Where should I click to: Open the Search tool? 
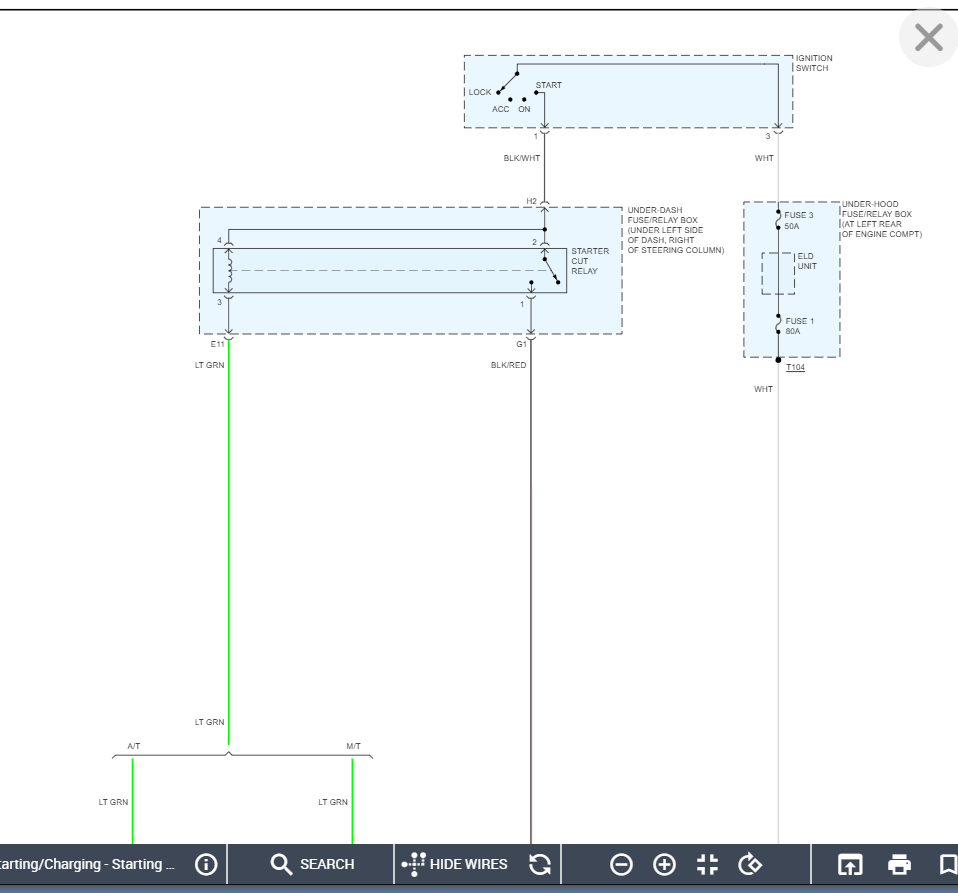click(312, 864)
